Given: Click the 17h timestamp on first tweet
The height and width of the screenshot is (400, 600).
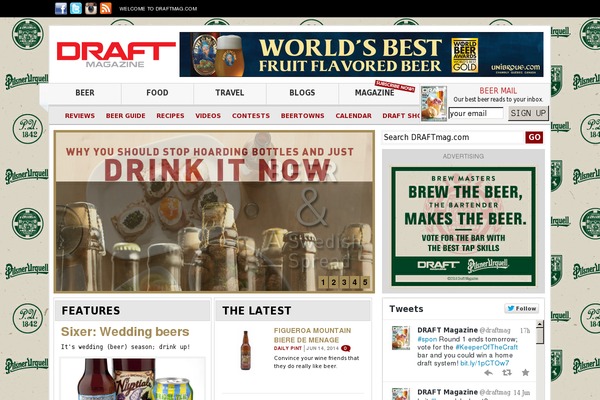Looking at the screenshot, I should coord(525,330).
